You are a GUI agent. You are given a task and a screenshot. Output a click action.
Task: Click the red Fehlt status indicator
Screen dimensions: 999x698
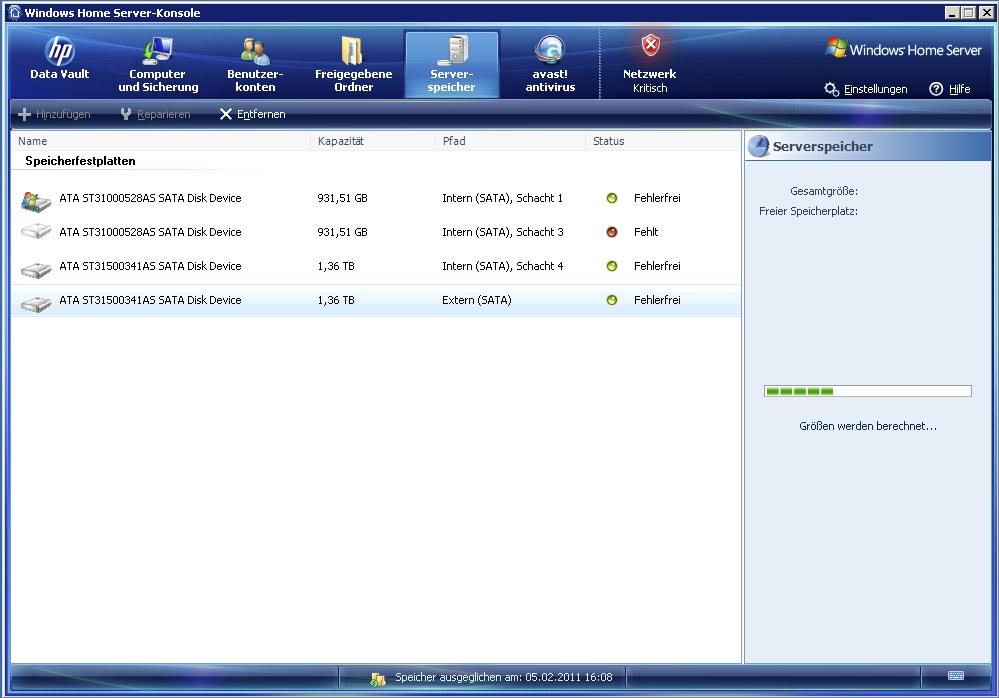[612, 232]
